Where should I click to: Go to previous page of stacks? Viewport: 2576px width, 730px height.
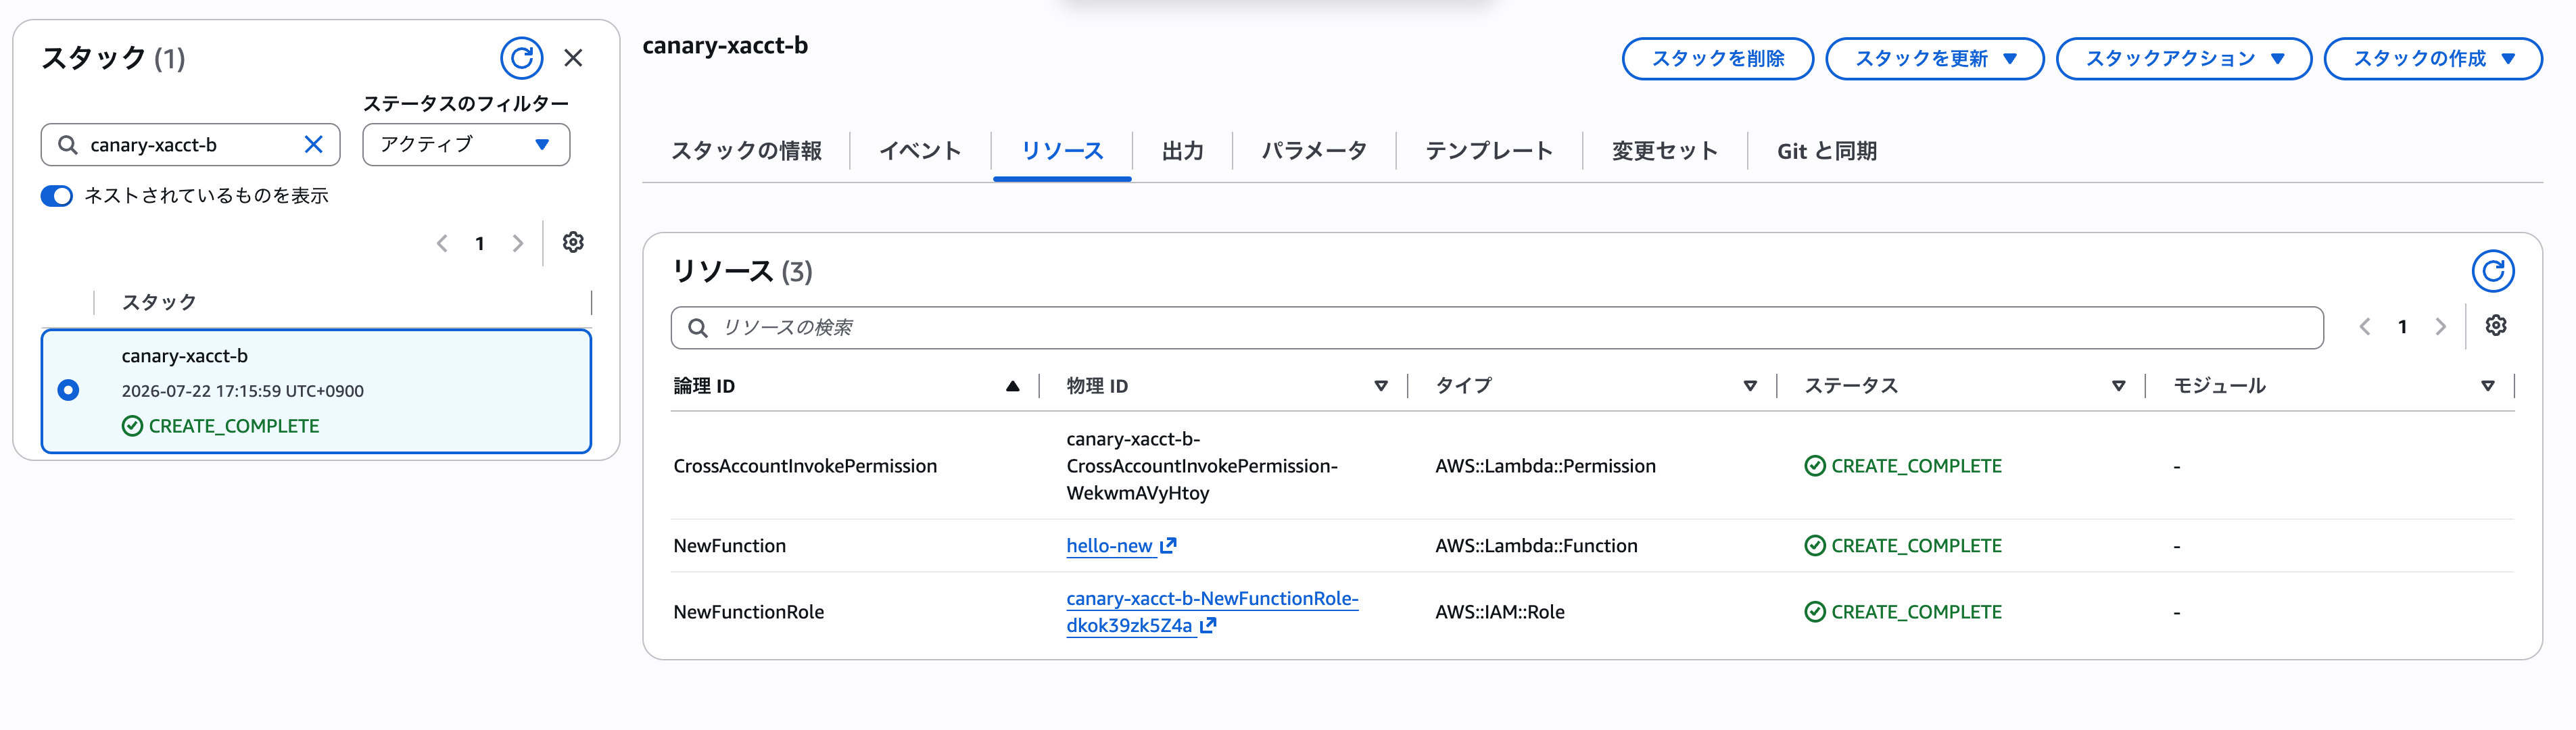[x=442, y=243]
